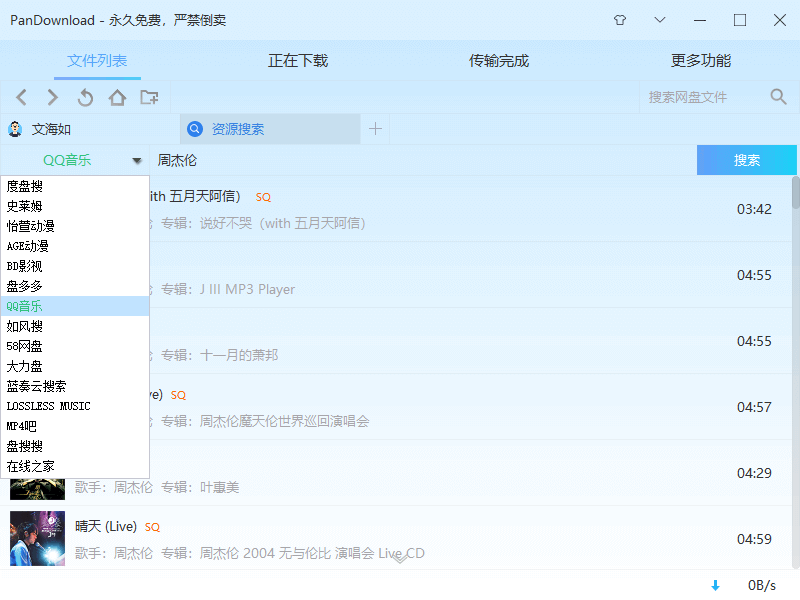Image resolution: width=800 pixels, height=600 pixels.
Task: Click the download speed arrow icon
Action: pyautogui.click(x=715, y=585)
